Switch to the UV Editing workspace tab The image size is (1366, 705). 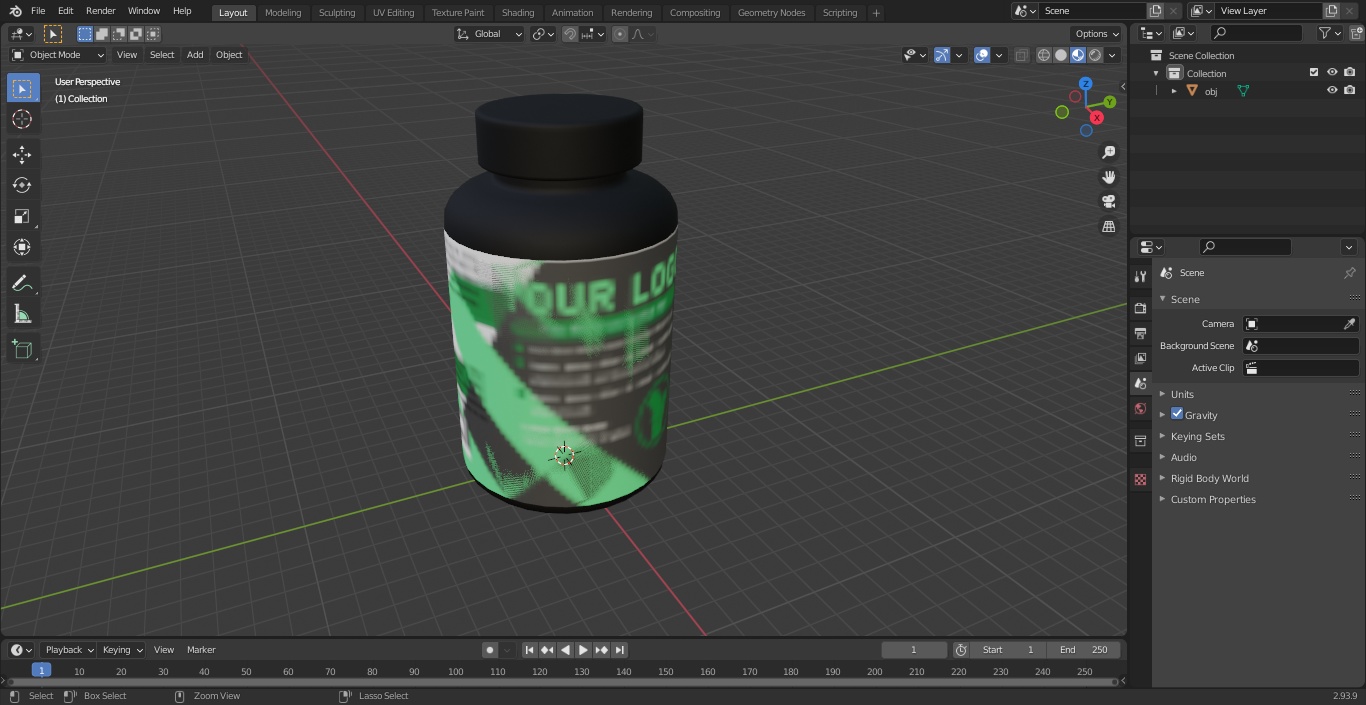point(393,13)
